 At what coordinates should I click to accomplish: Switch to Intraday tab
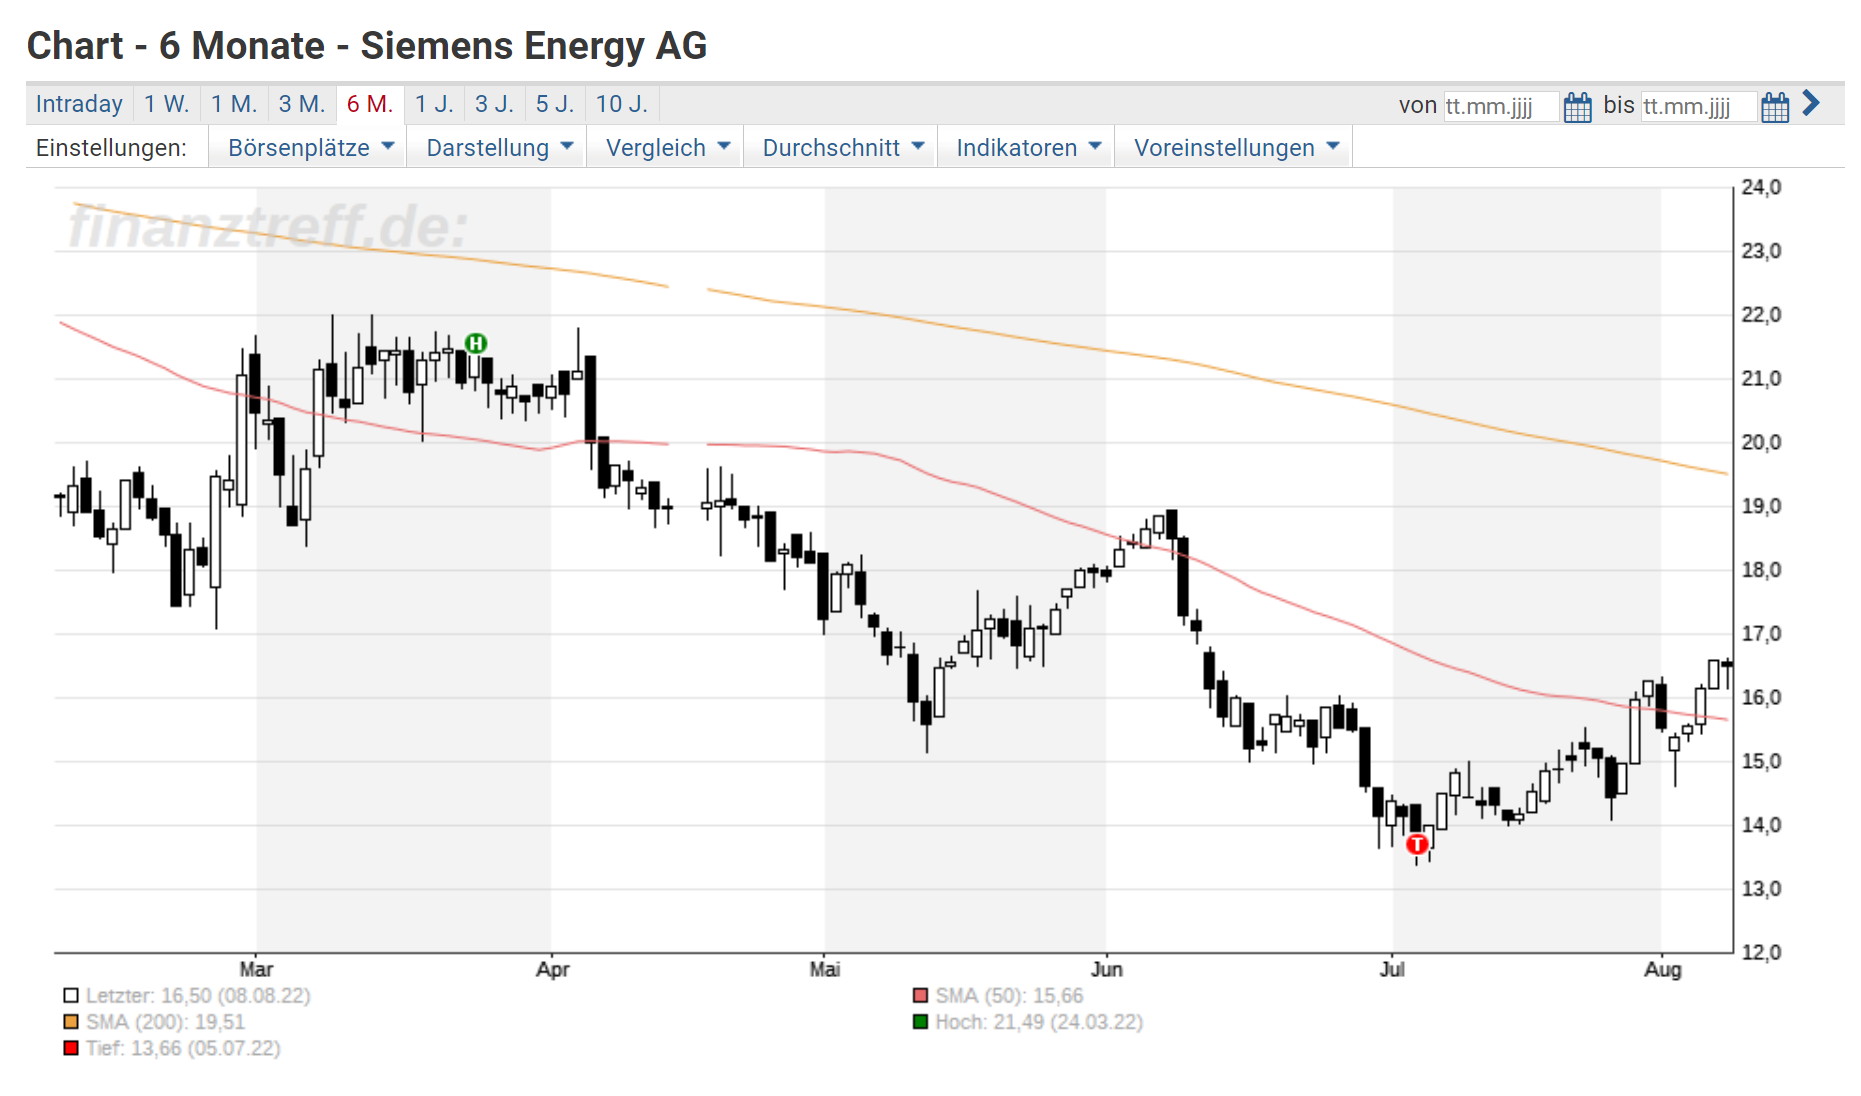pyautogui.click(x=79, y=104)
